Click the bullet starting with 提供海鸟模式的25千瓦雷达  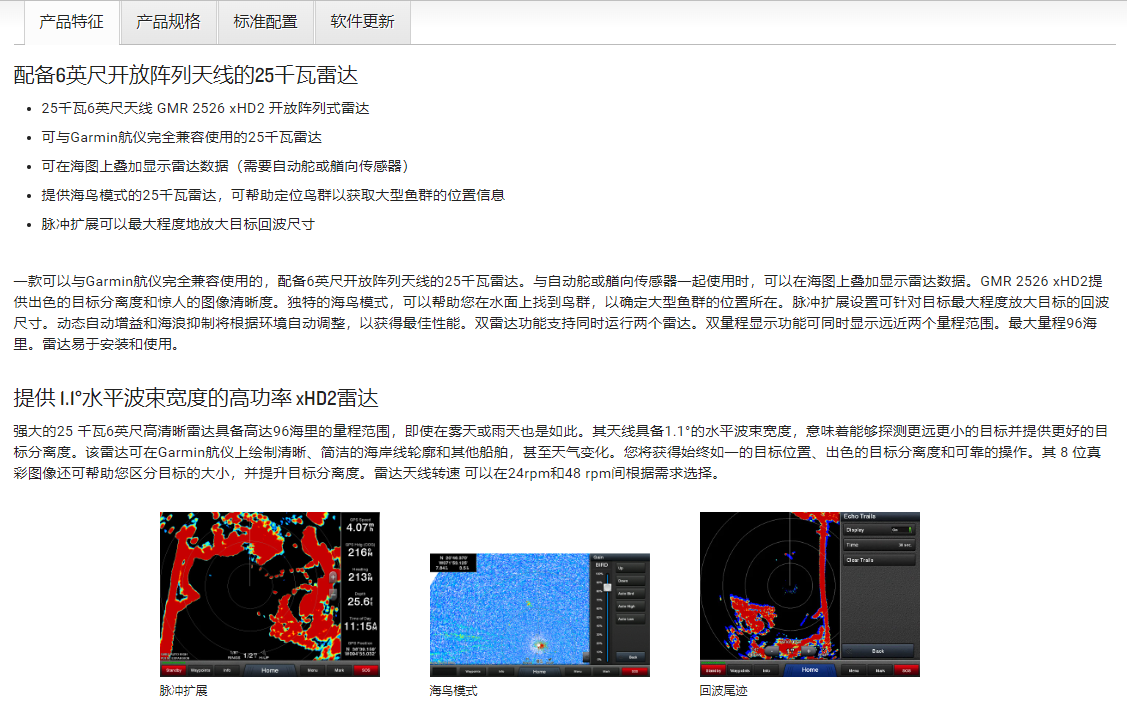pyautogui.click(x=273, y=195)
